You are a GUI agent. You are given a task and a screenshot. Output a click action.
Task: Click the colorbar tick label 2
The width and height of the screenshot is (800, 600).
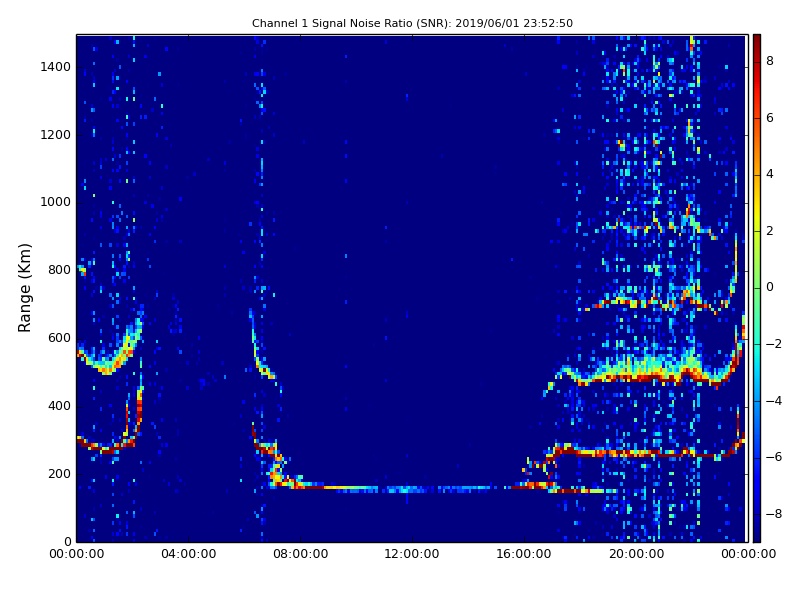point(770,231)
